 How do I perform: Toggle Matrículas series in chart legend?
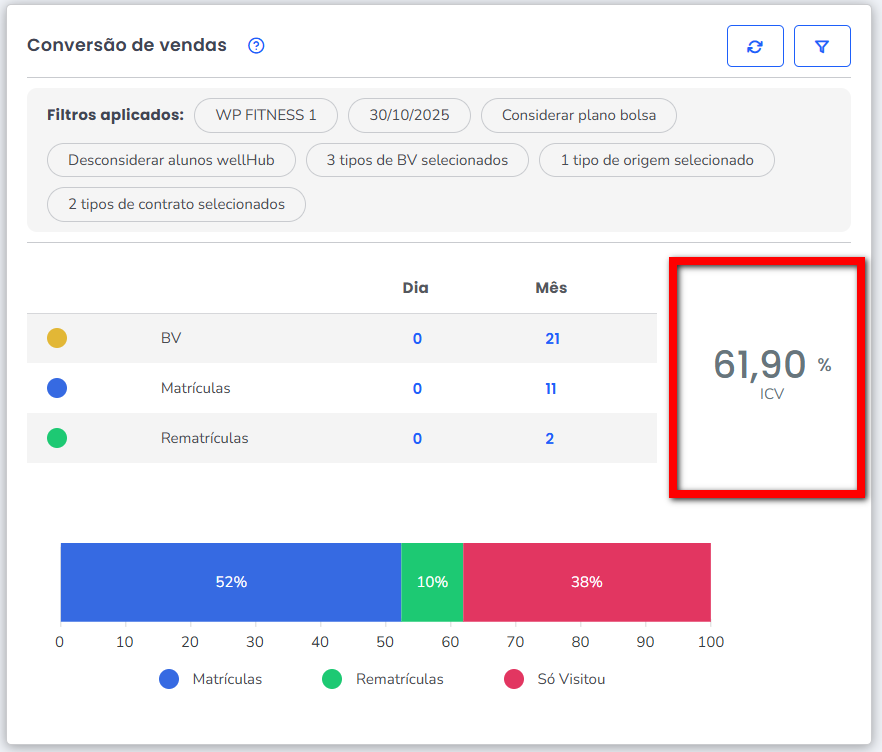coord(211,679)
